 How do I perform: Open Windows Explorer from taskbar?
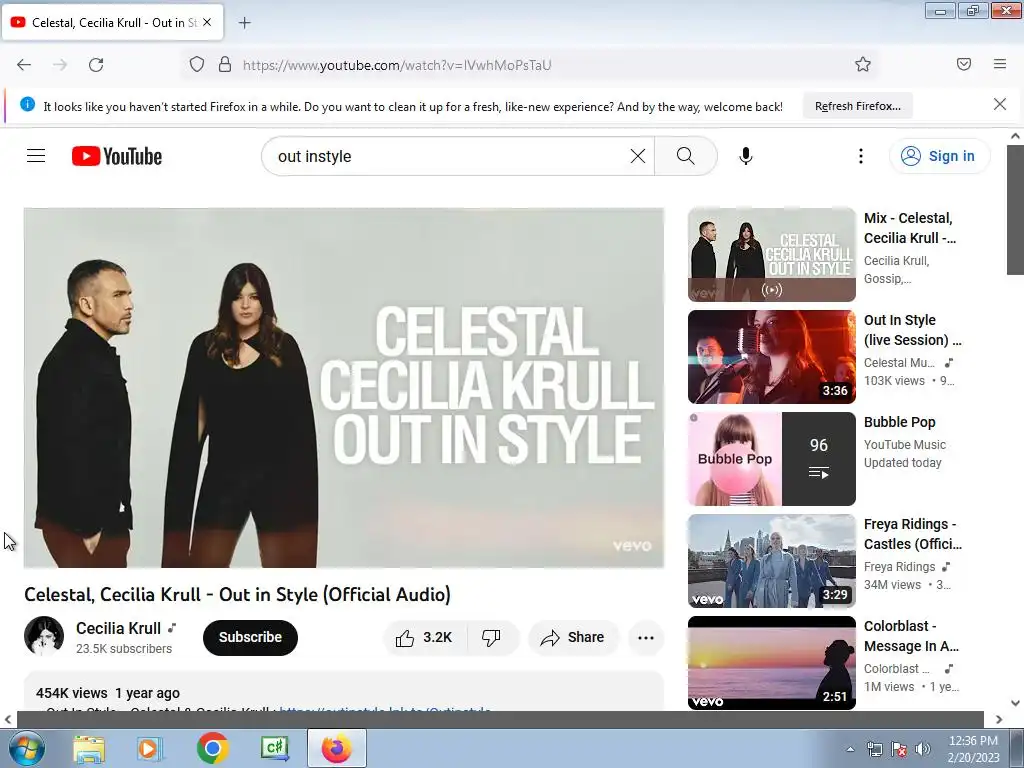[x=89, y=748]
